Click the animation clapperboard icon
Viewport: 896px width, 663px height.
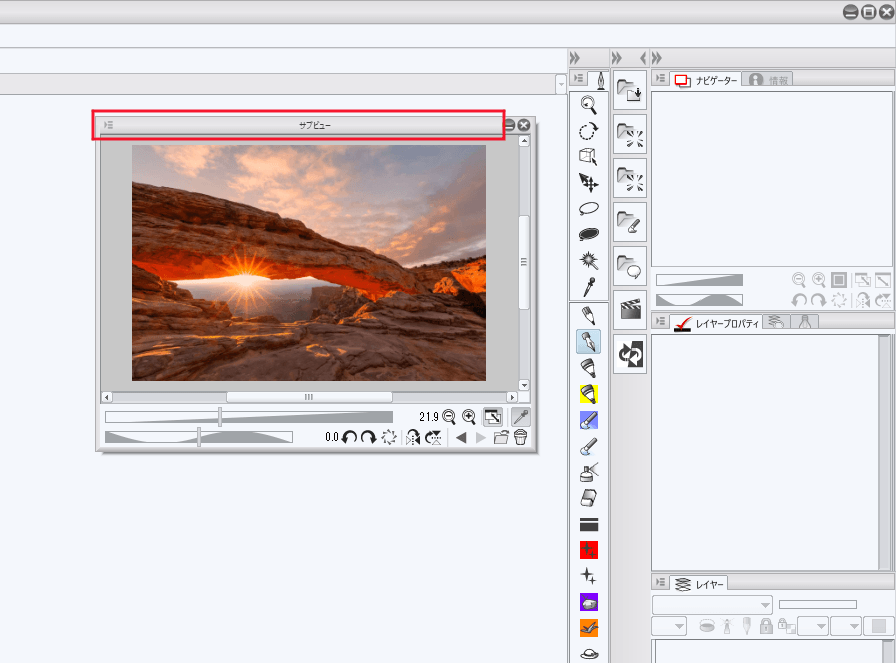(x=630, y=310)
